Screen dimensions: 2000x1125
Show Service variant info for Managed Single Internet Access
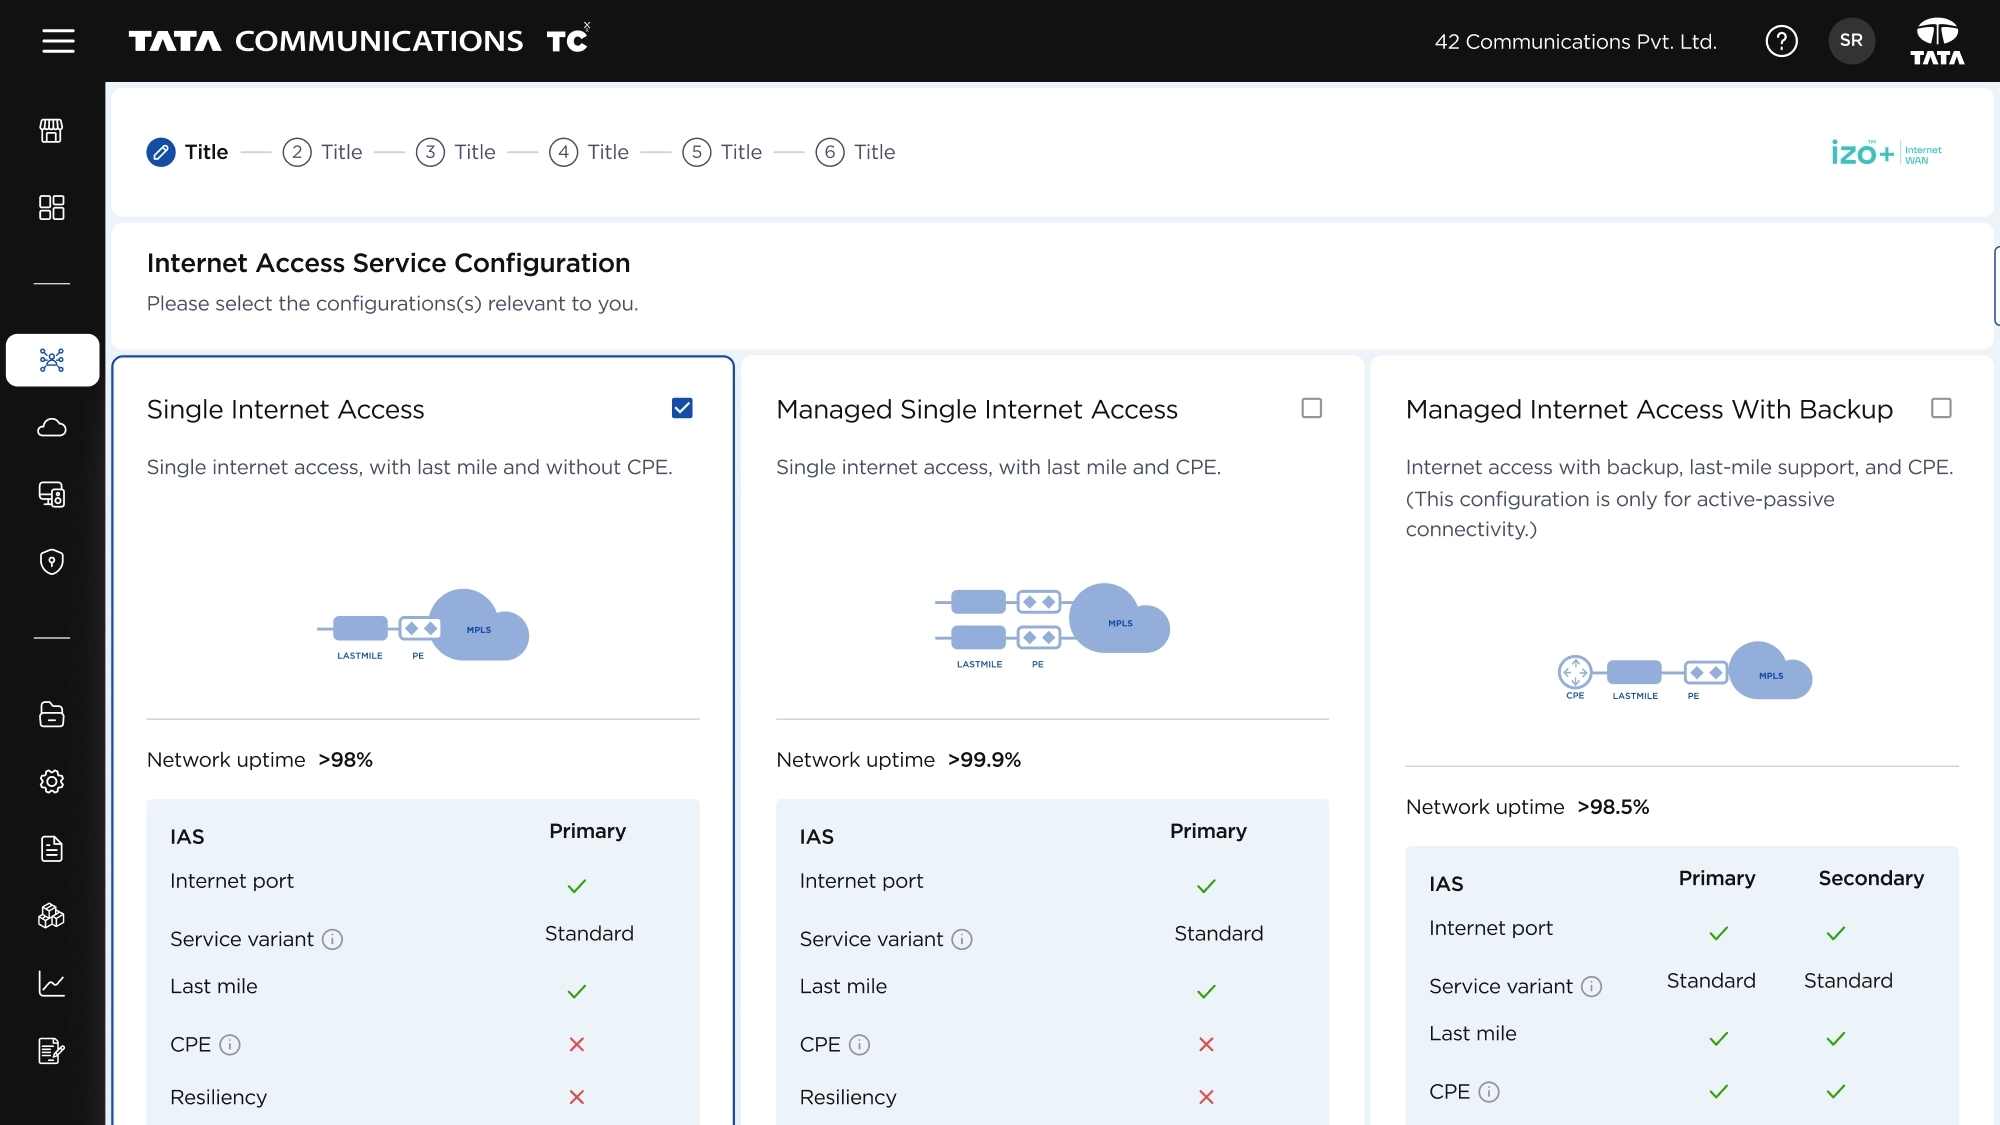pyautogui.click(x=962, y=939)
